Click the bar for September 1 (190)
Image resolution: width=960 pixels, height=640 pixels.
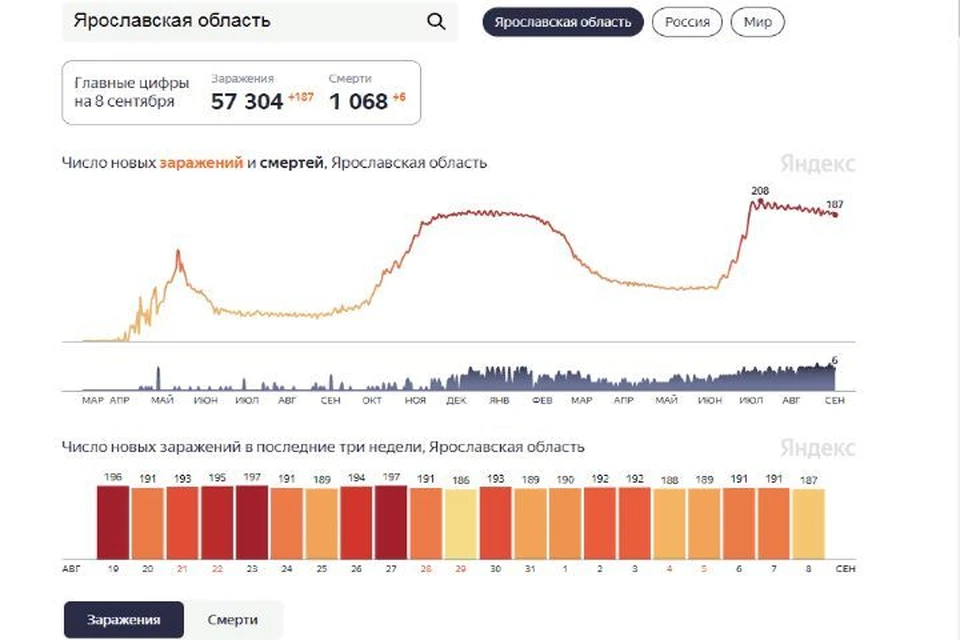point(565,524)
